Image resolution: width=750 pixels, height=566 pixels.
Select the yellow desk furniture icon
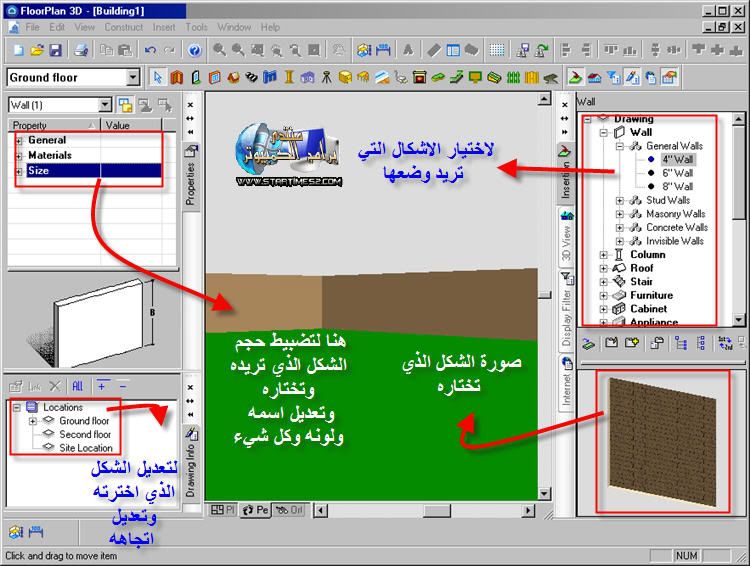tap(364, 78)
